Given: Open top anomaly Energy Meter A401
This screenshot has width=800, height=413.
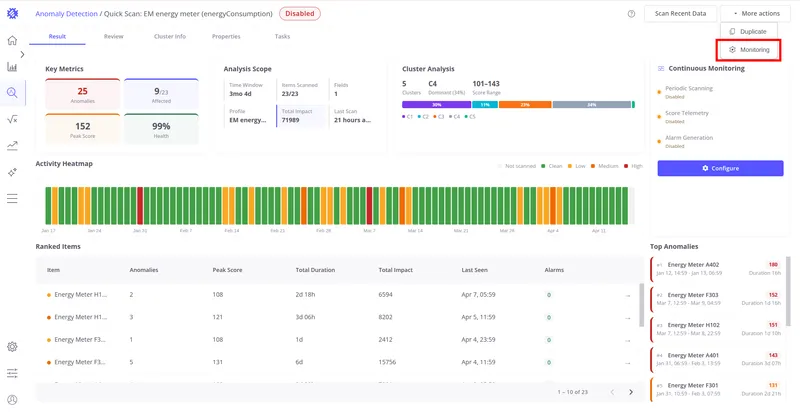Looking at the screenshot, I should tap(716, 359).
